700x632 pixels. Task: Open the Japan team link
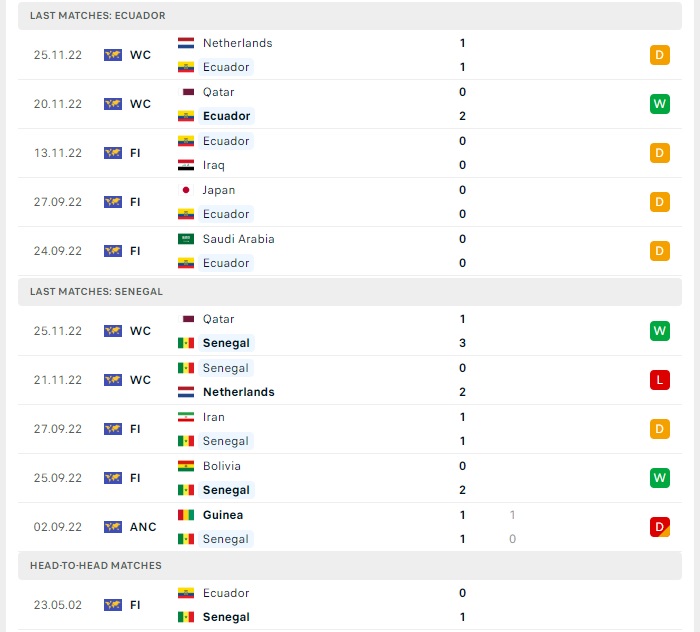click(x=219, y=190)
